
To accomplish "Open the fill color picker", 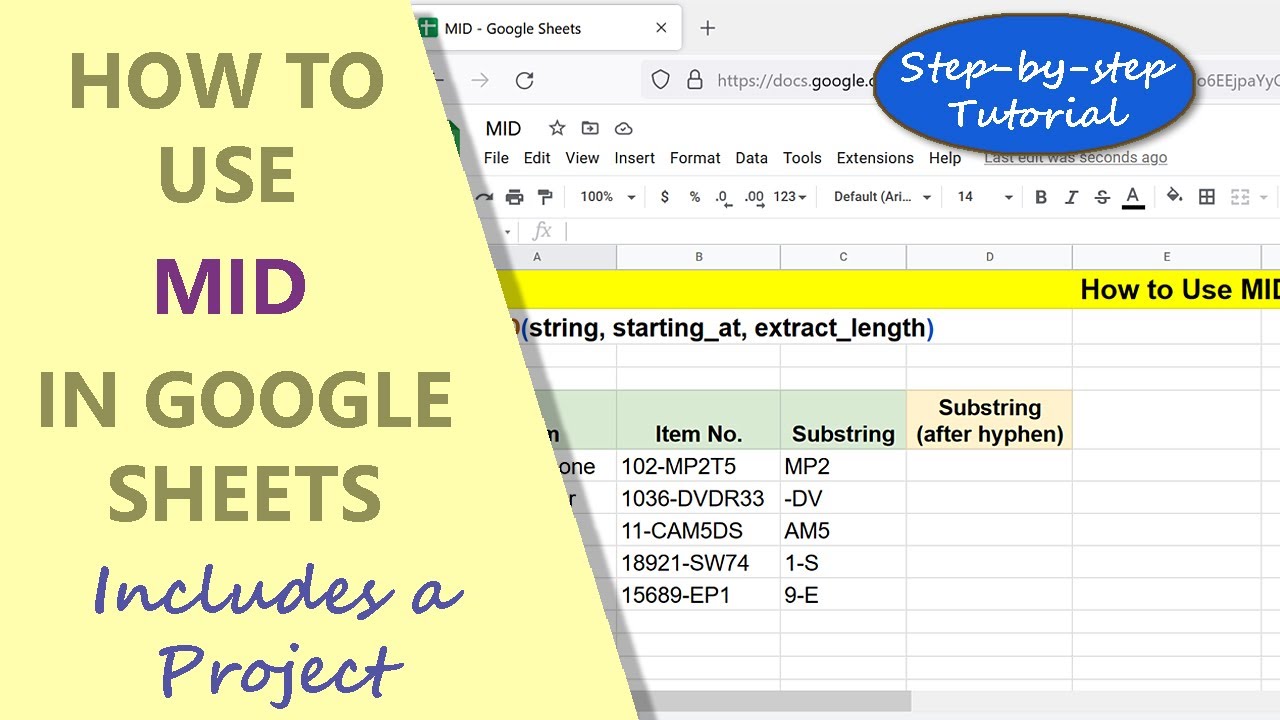I will (1175, 197).
